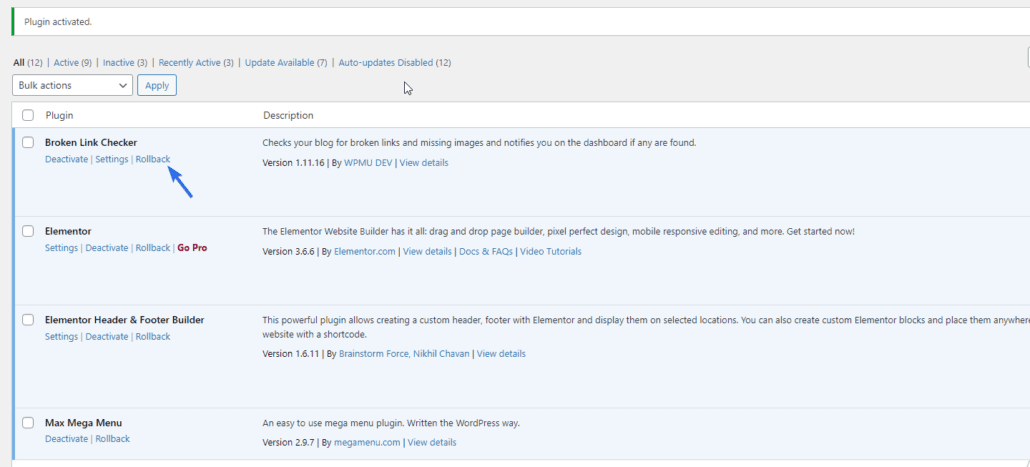Click the 'Version 2.9.7' text
Screen dimensions: 1030x467
(x=288, y=443)
